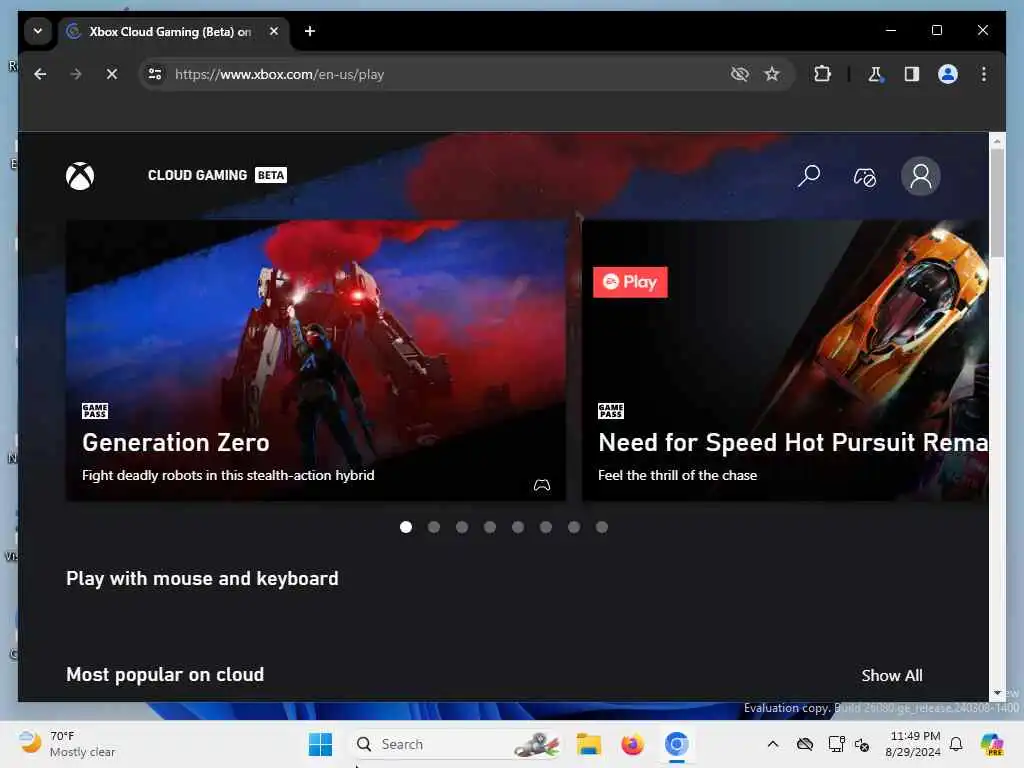Open Copilot preview icon in taskbar
Viewport: 1024px width, 768px height.
[x=992, y=744]
